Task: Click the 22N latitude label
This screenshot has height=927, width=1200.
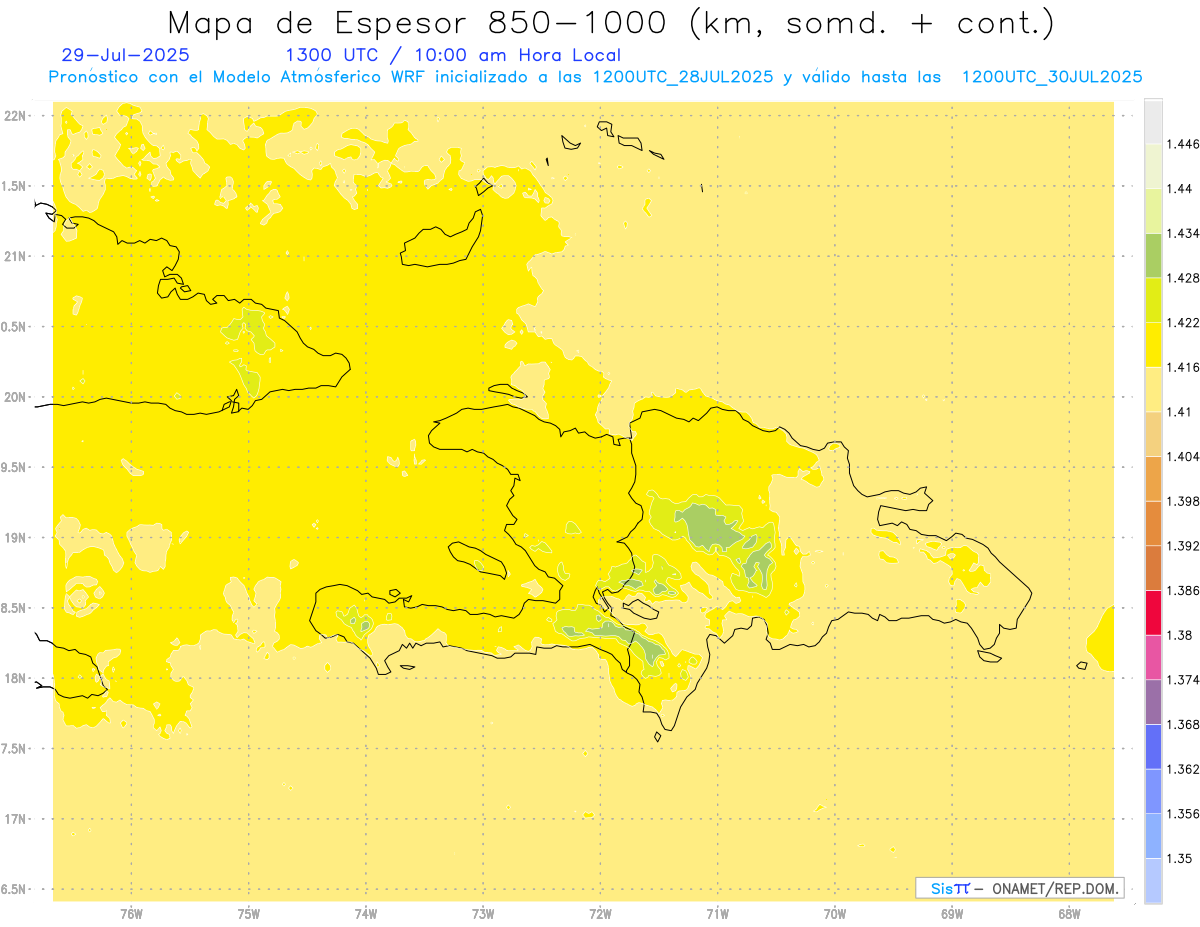Action: 16,116
